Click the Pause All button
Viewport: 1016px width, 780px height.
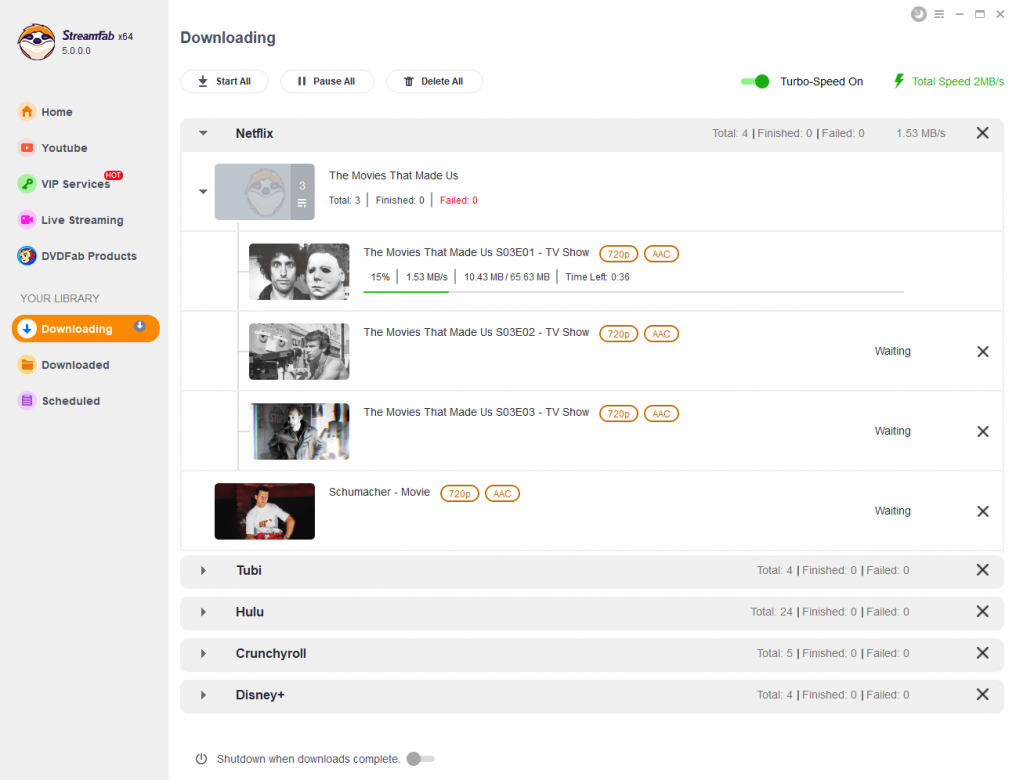pyautogui.click(x=327, y=81)
